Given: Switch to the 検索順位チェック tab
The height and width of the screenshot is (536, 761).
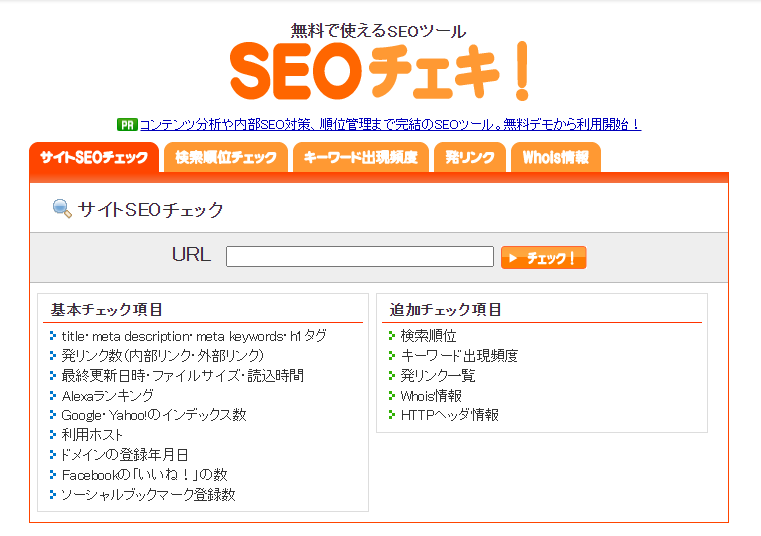Looking at the screenshot, I should coord(226,157).
